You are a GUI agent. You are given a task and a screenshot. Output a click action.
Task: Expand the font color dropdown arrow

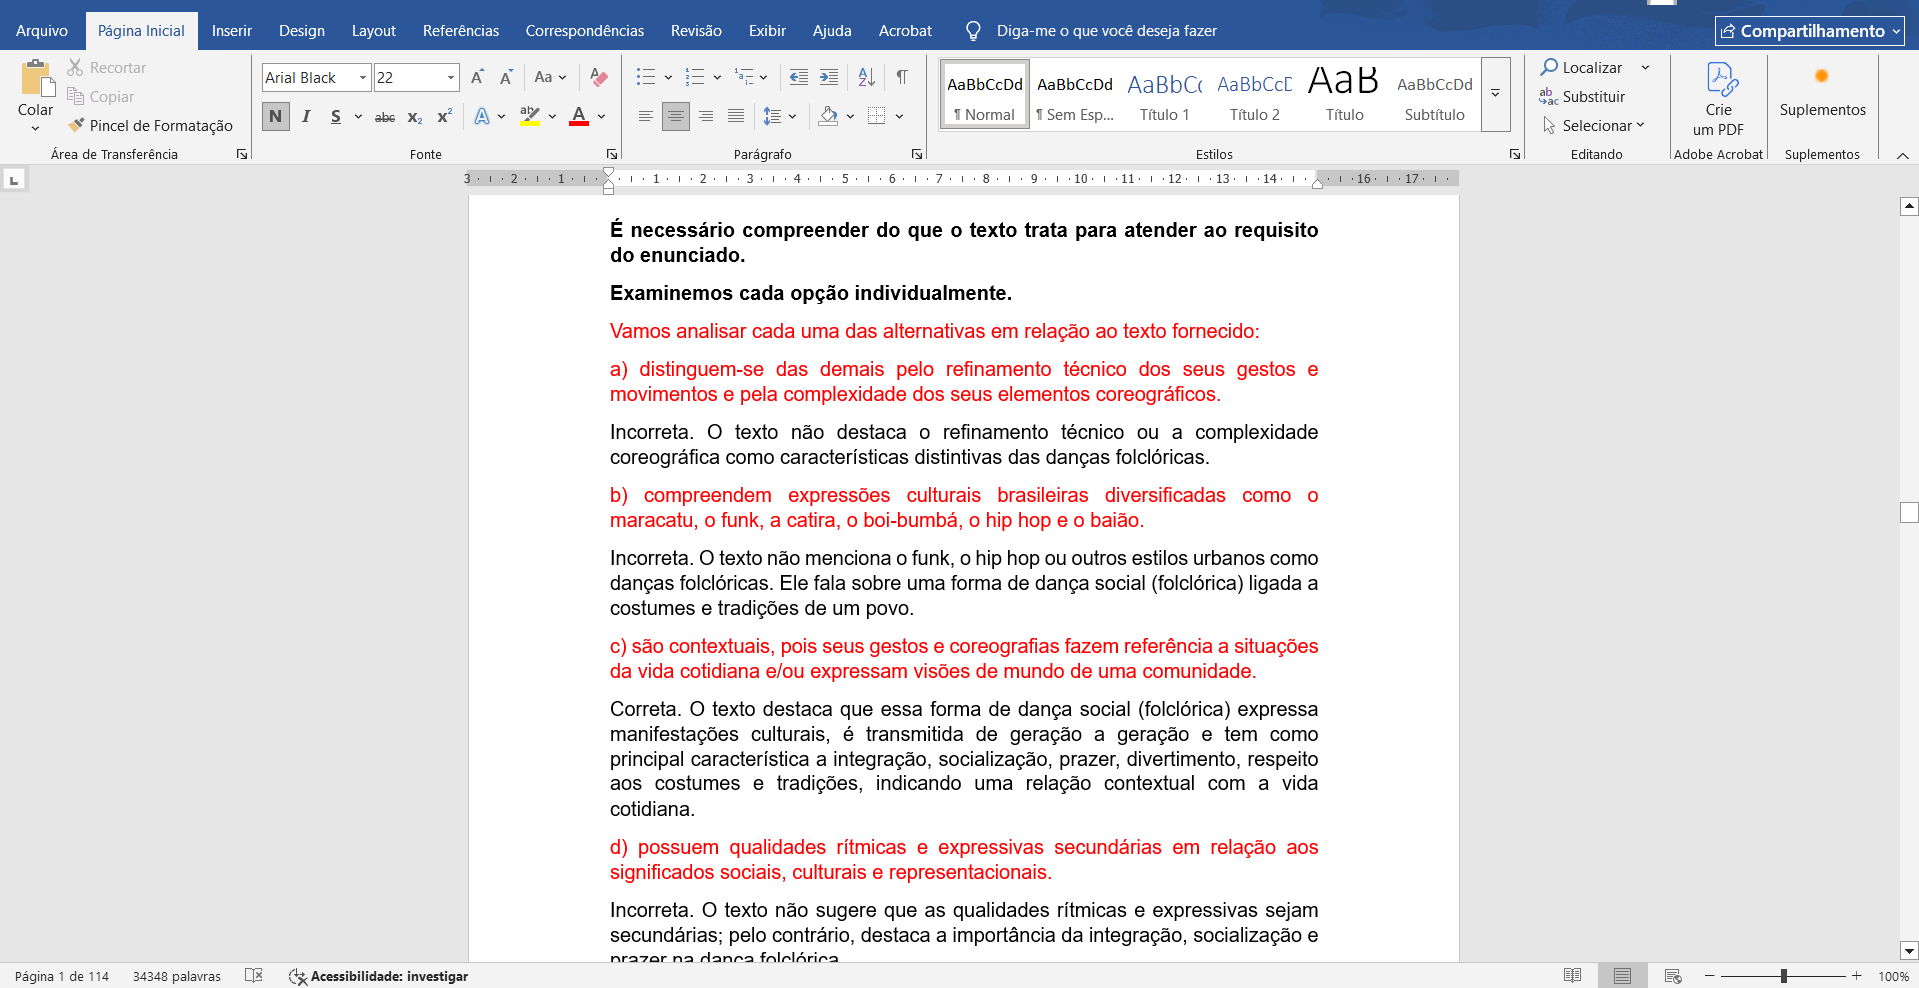(602, 116)
